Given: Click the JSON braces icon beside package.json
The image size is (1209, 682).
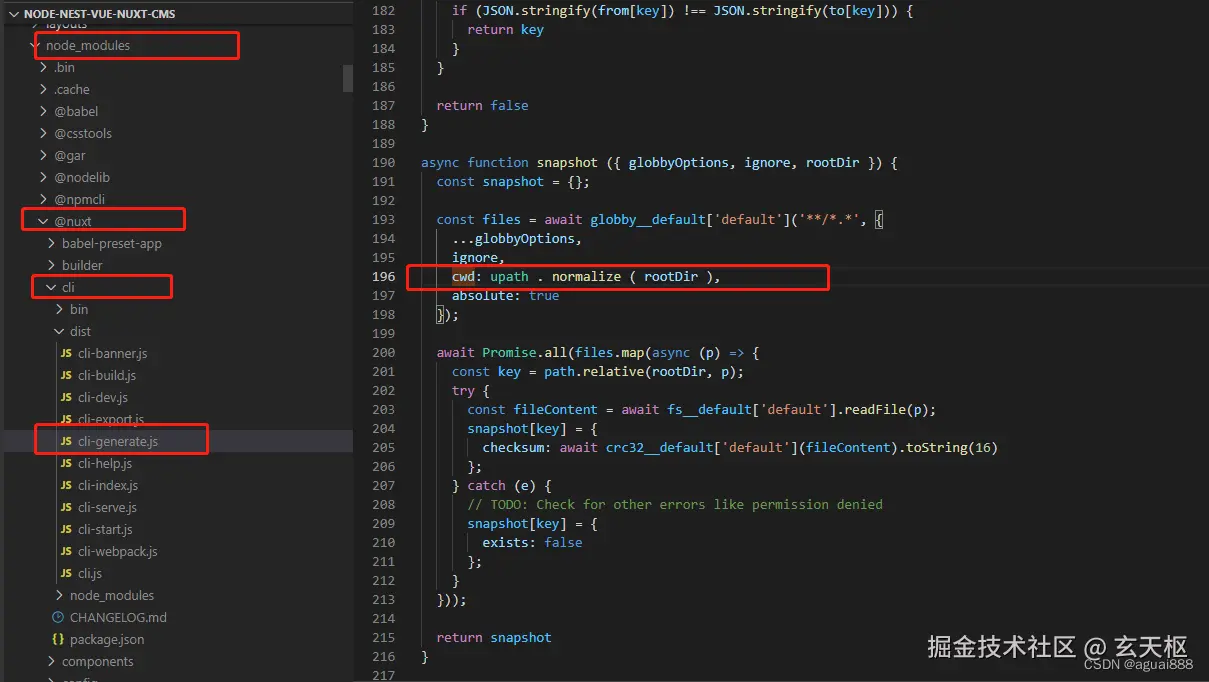Looking at the screenshot, I should click(58, 639).
